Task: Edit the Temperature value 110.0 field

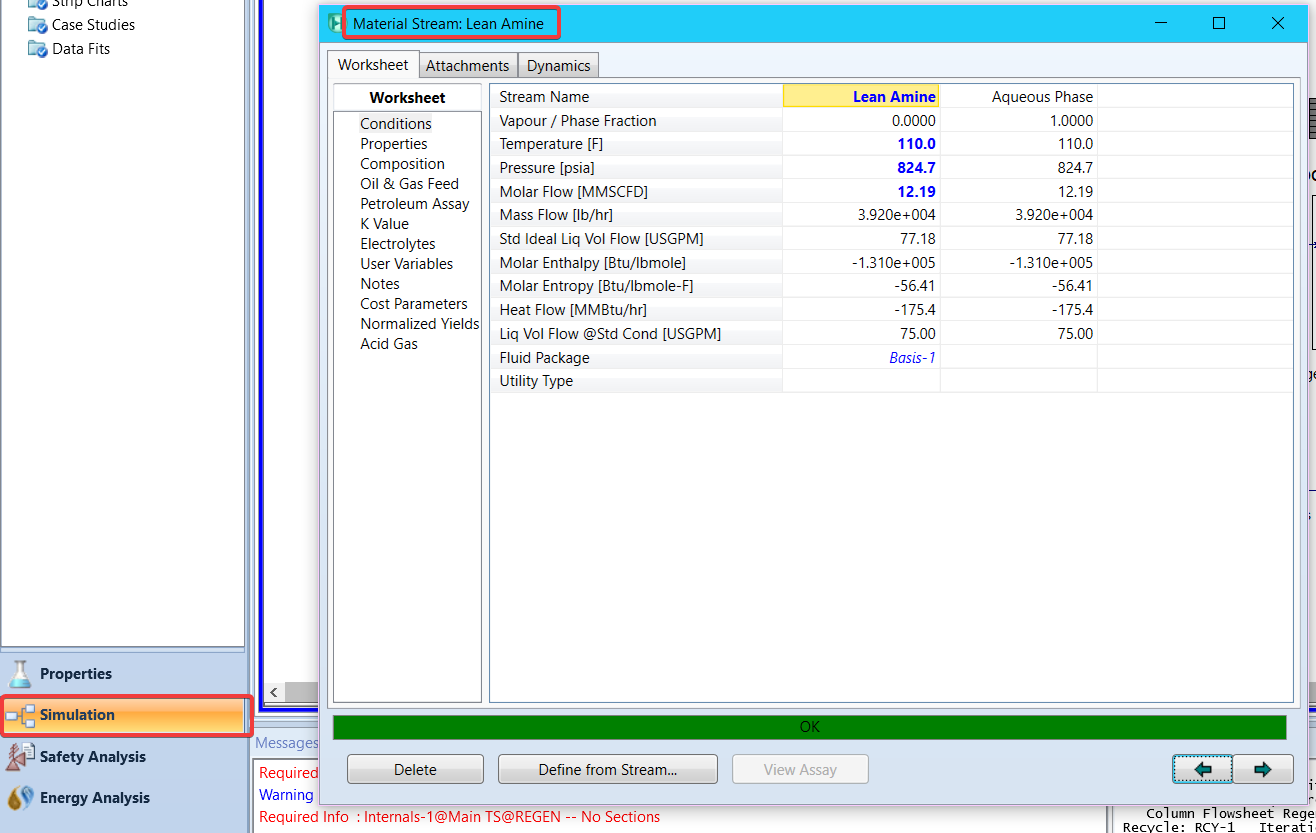Action: (861, 144)
